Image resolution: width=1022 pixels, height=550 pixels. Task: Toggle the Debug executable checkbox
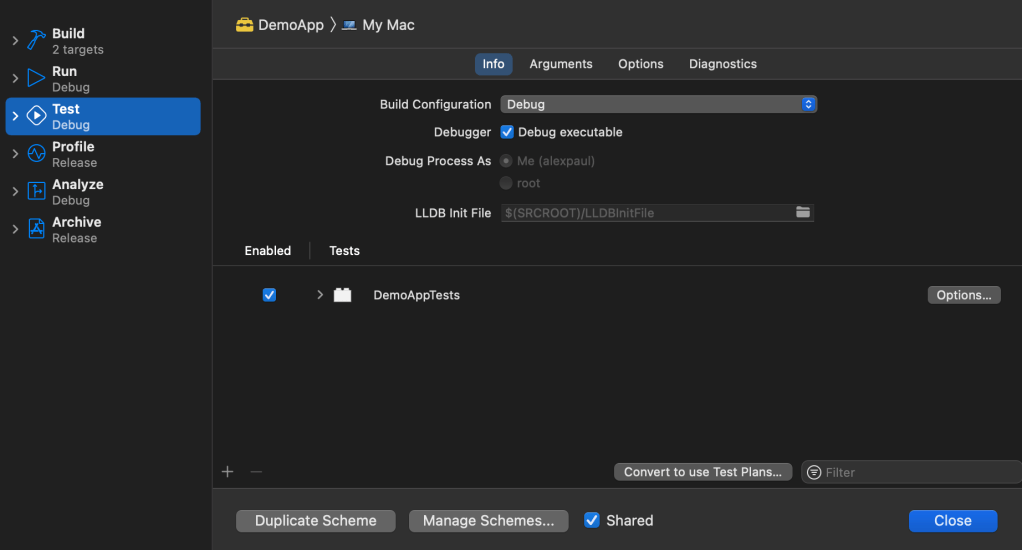click(x=507, y=132)
